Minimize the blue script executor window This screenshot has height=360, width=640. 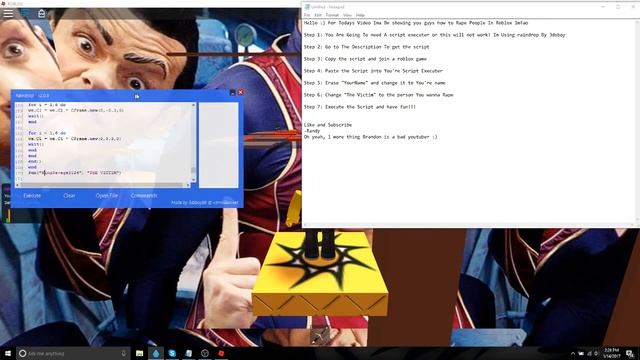(x=233, y=92)
